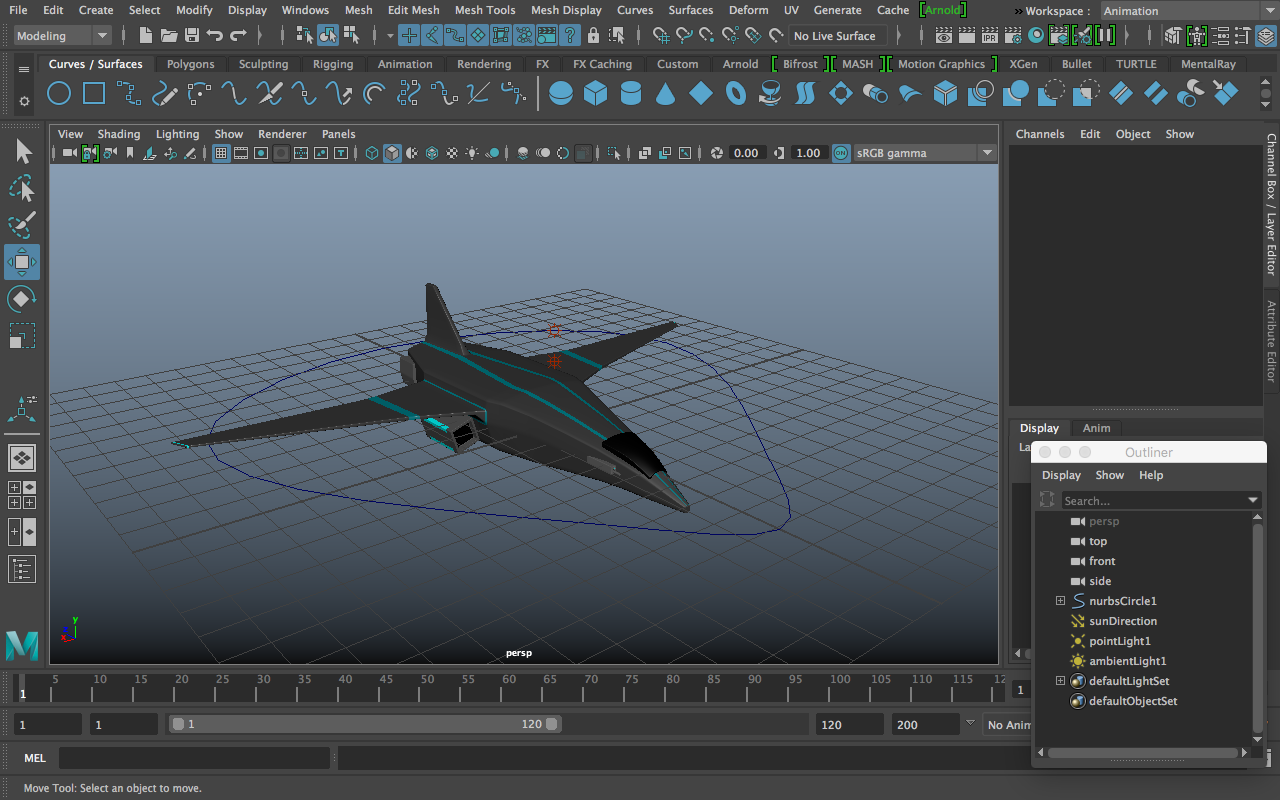Viewport: 1280px width, 800px height.
Task: Undo the last action
Action: pyautogui.click(x=215, y=36)
